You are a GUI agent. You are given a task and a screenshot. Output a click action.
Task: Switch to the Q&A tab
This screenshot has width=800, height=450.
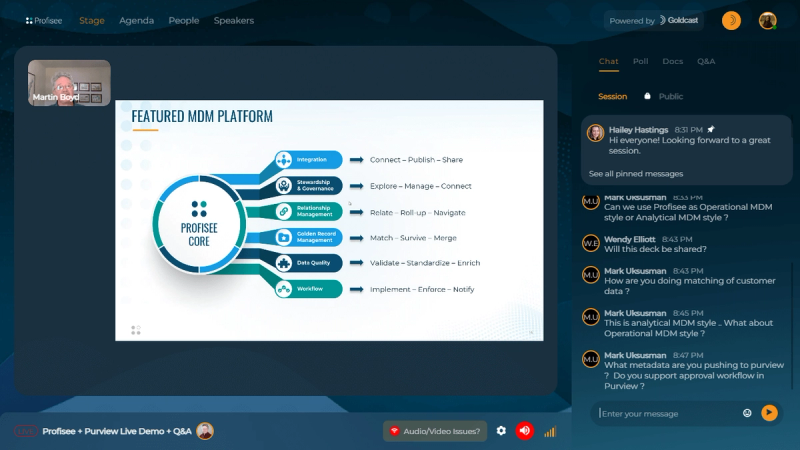point(706,61)
